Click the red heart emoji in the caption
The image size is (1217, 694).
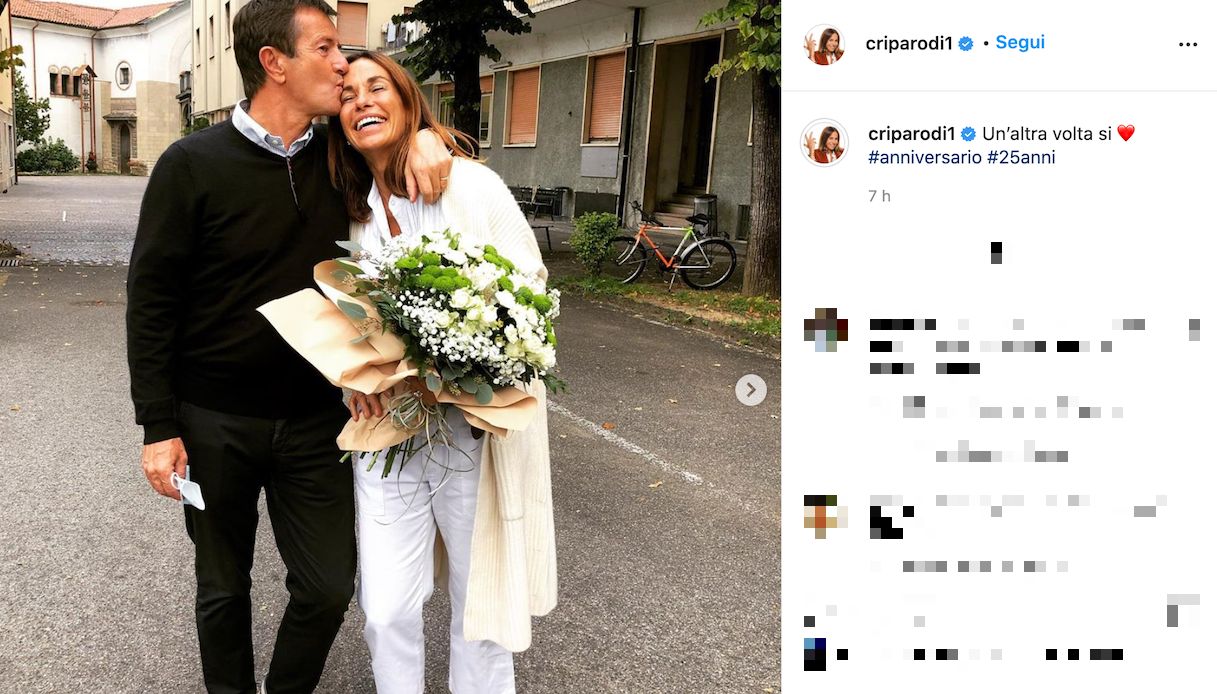click(x=1126, y=134)
